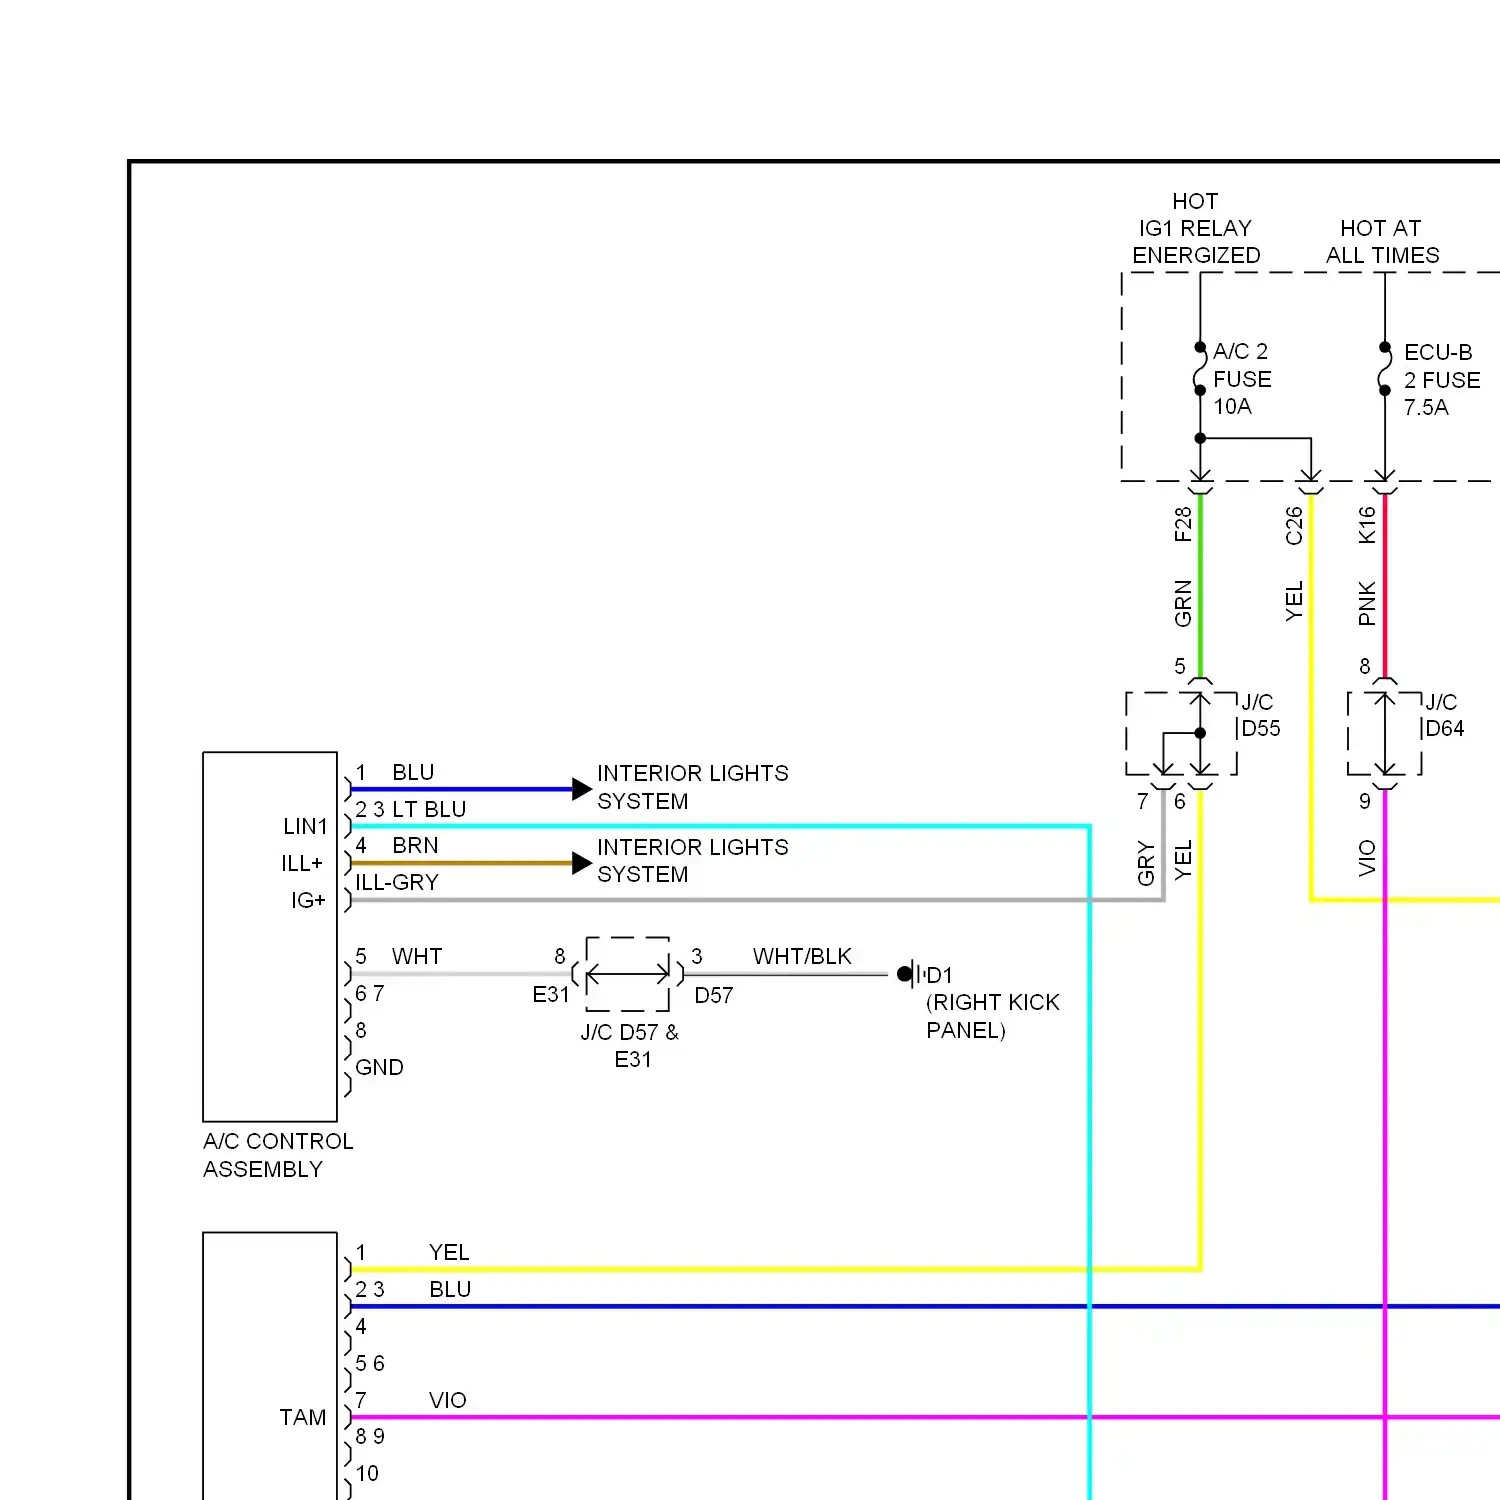Select the 'ECU-B 2 FUSE 7.5A' label
The height and width of the screenshot is (1500, 1500).
(1441, 380)
